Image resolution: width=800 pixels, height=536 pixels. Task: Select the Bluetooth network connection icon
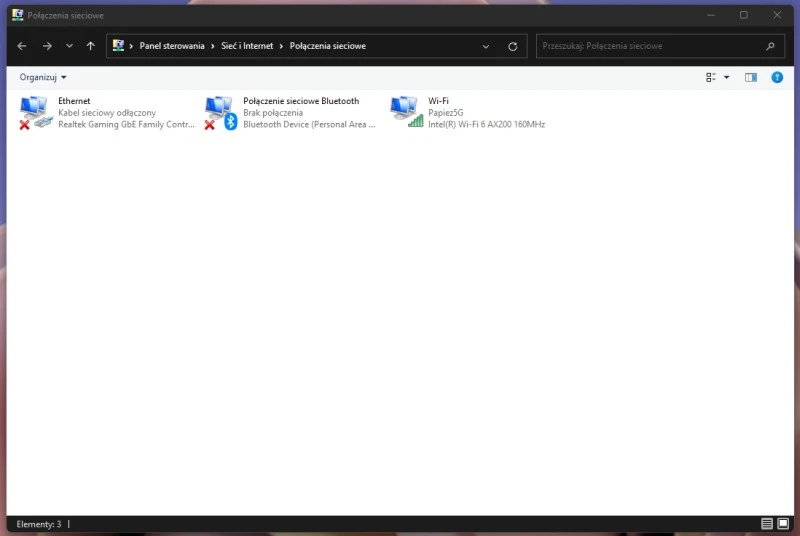point(221,113)
